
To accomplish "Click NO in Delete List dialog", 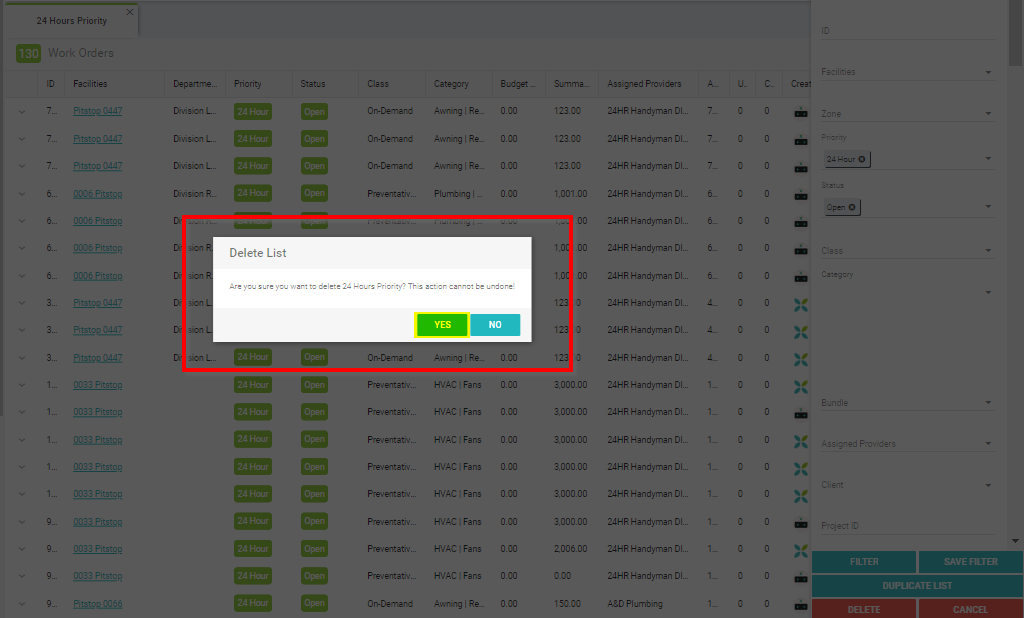I will tap(495, 325).
